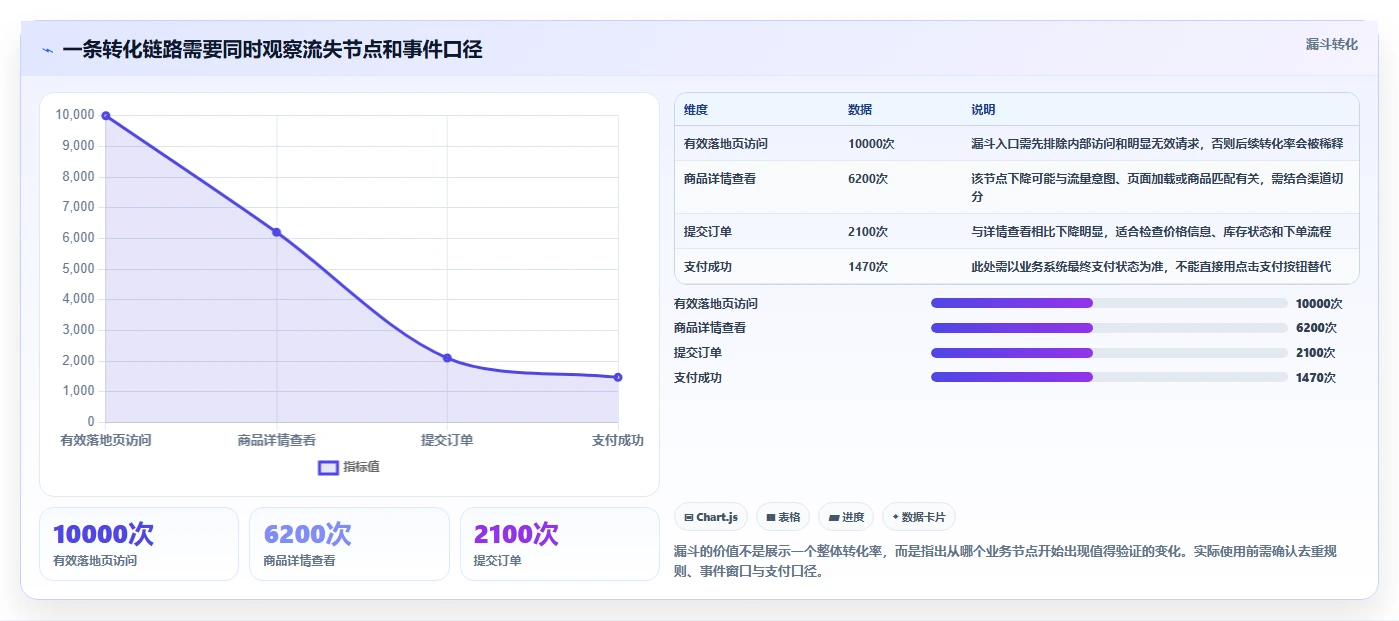Click the 5,000 y-axis label

(78, 269)
